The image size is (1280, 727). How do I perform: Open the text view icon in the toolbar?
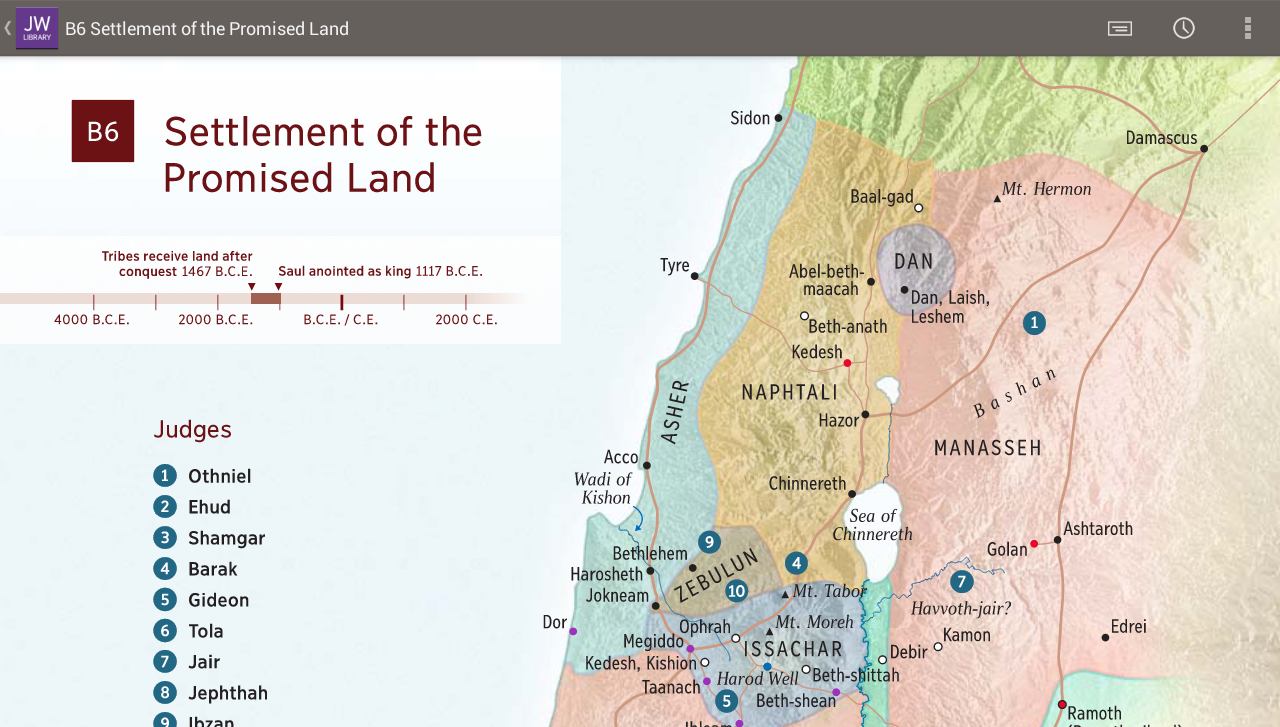point(1120,28)
